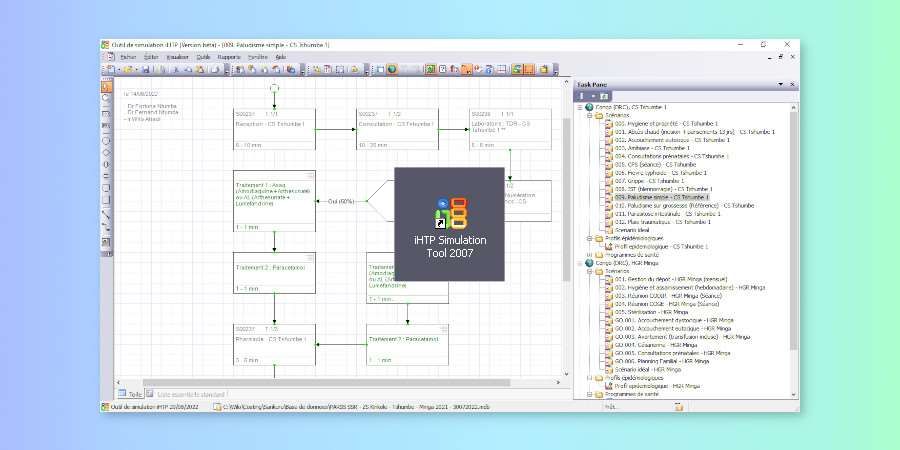Click the Task Pane tree vertical scrollbar
Screen dimensions: 900x450
[794, 230]
